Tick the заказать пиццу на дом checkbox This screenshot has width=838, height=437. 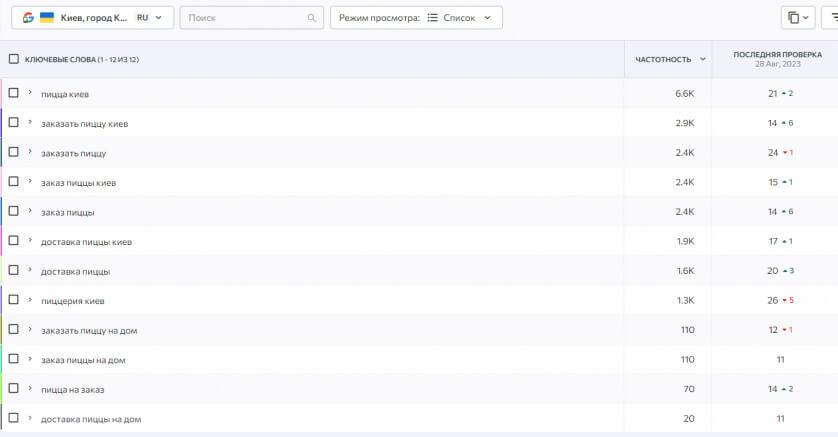tap(14, 330)
